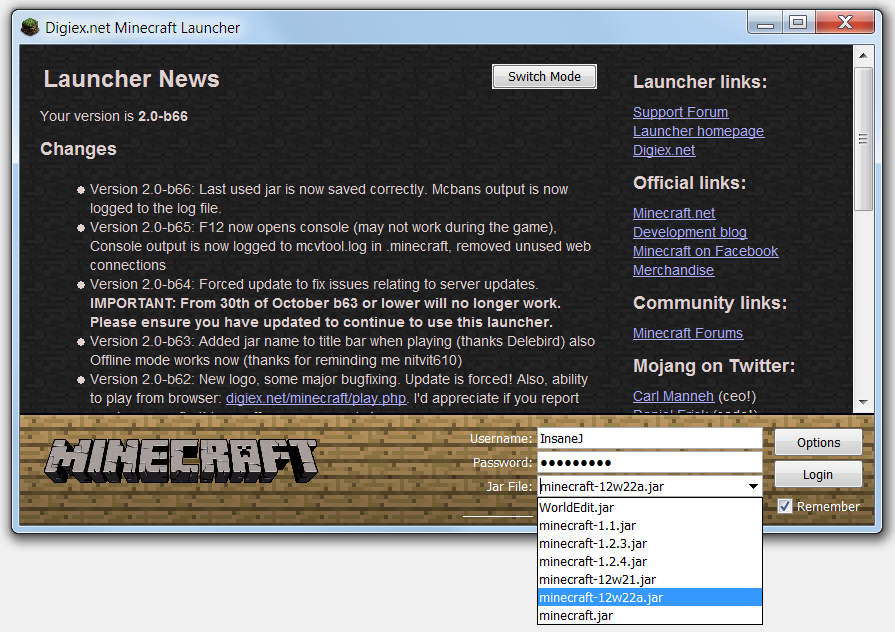Screen dimensions: 895x632
Task: Focus the Password field
Action: click(x=649, y=463)
